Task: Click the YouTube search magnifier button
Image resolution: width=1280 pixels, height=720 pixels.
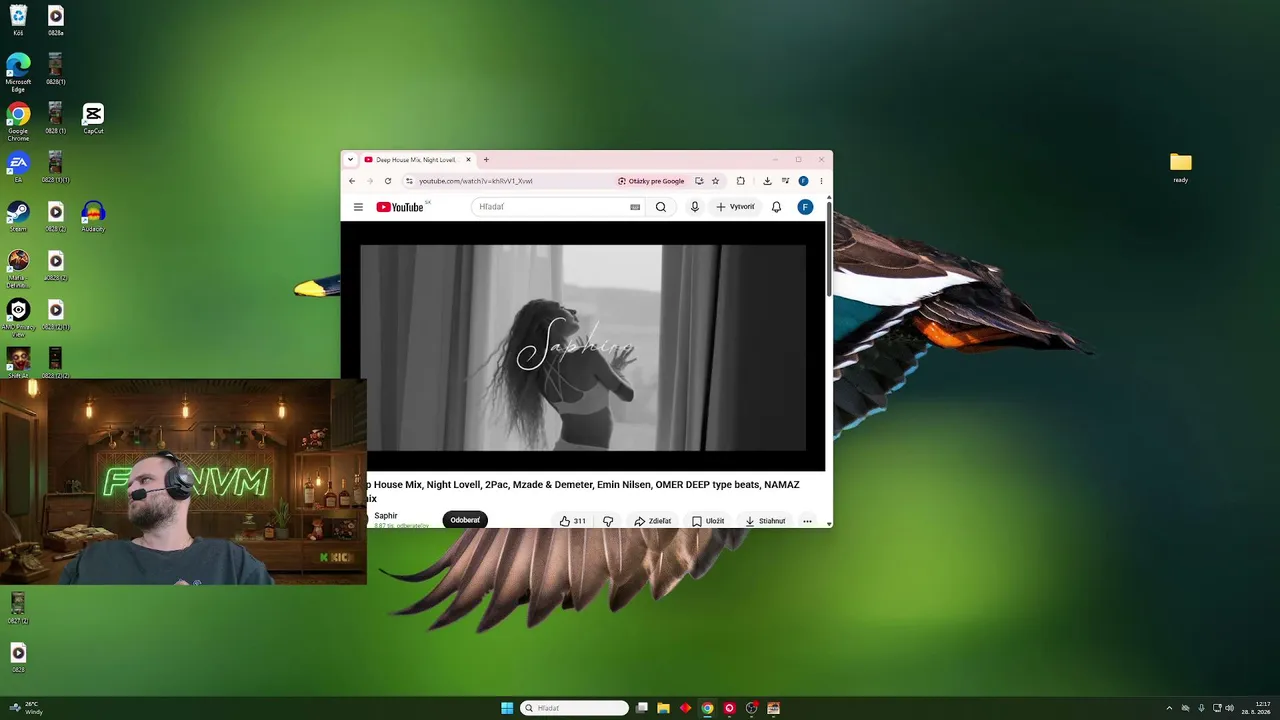Action: pyautogui.click(x=661, y=207)
